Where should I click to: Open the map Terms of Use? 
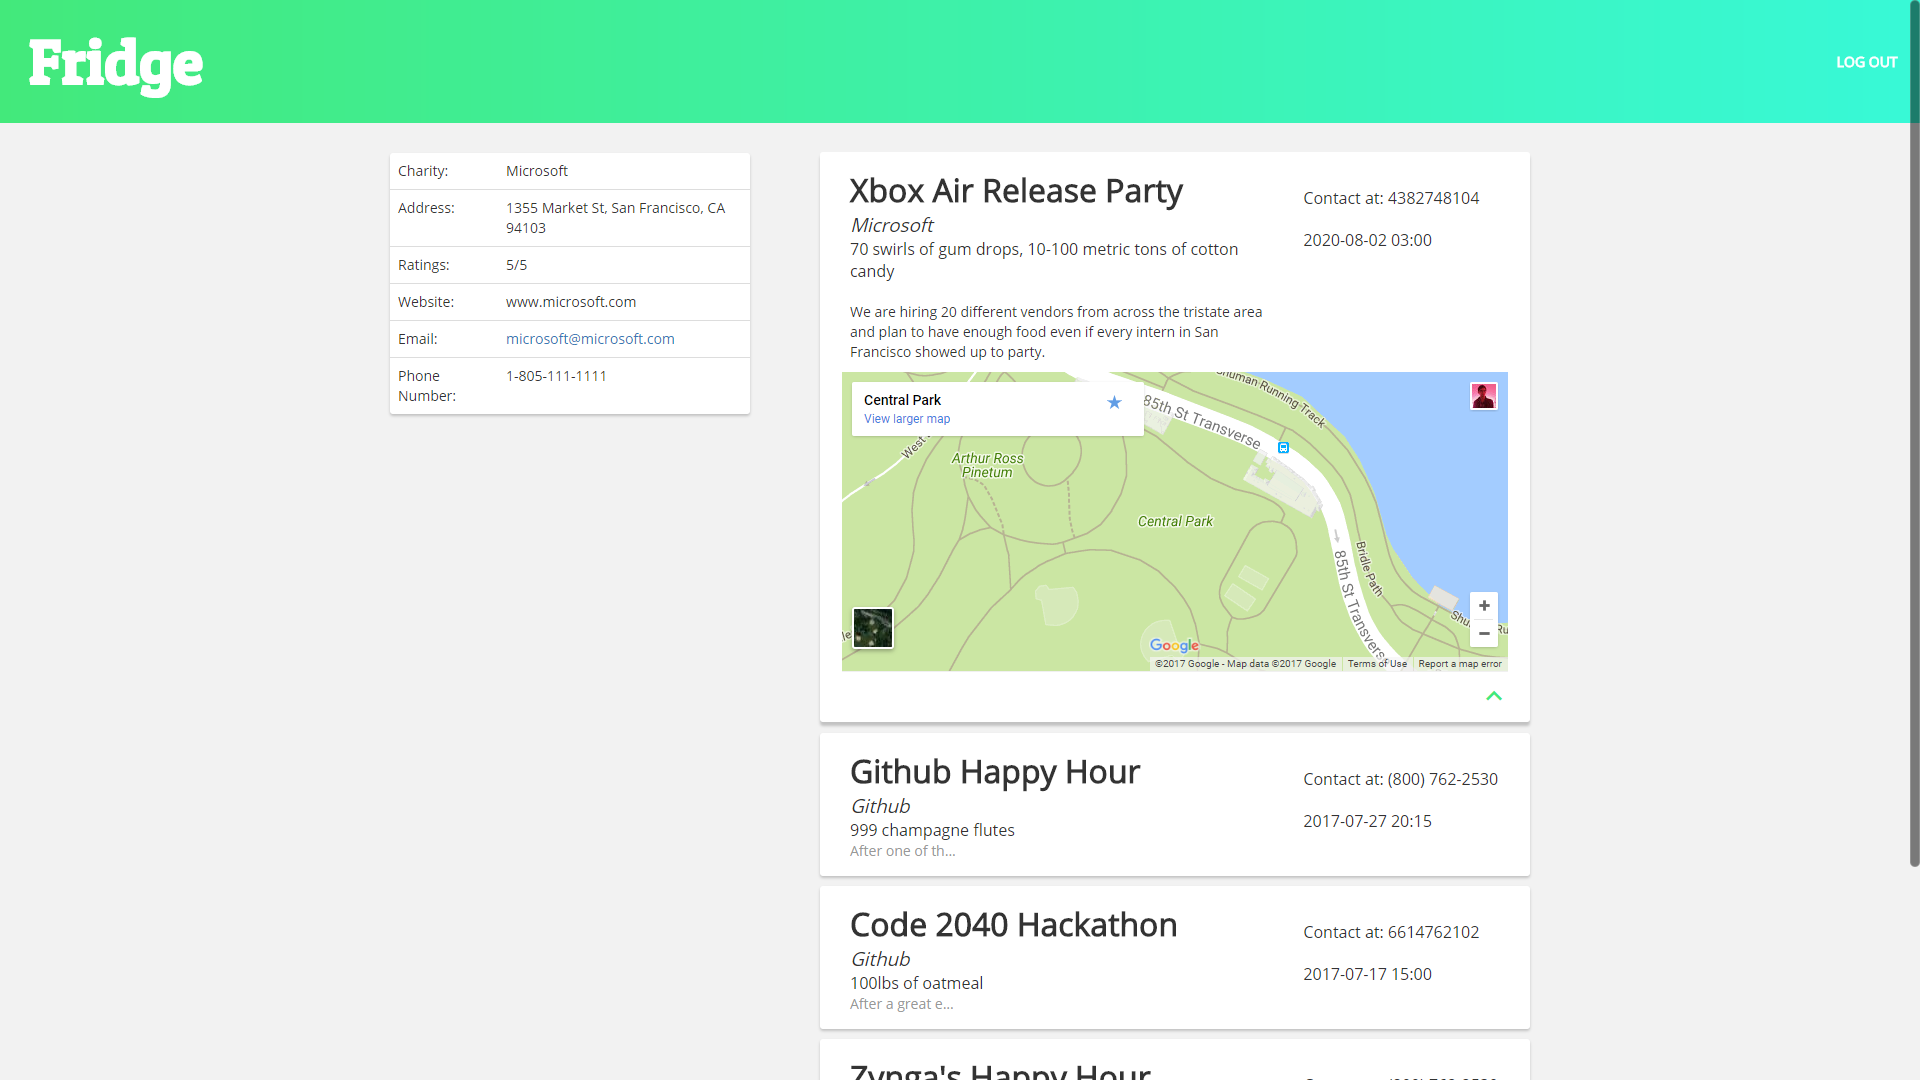click(1376, 664)
